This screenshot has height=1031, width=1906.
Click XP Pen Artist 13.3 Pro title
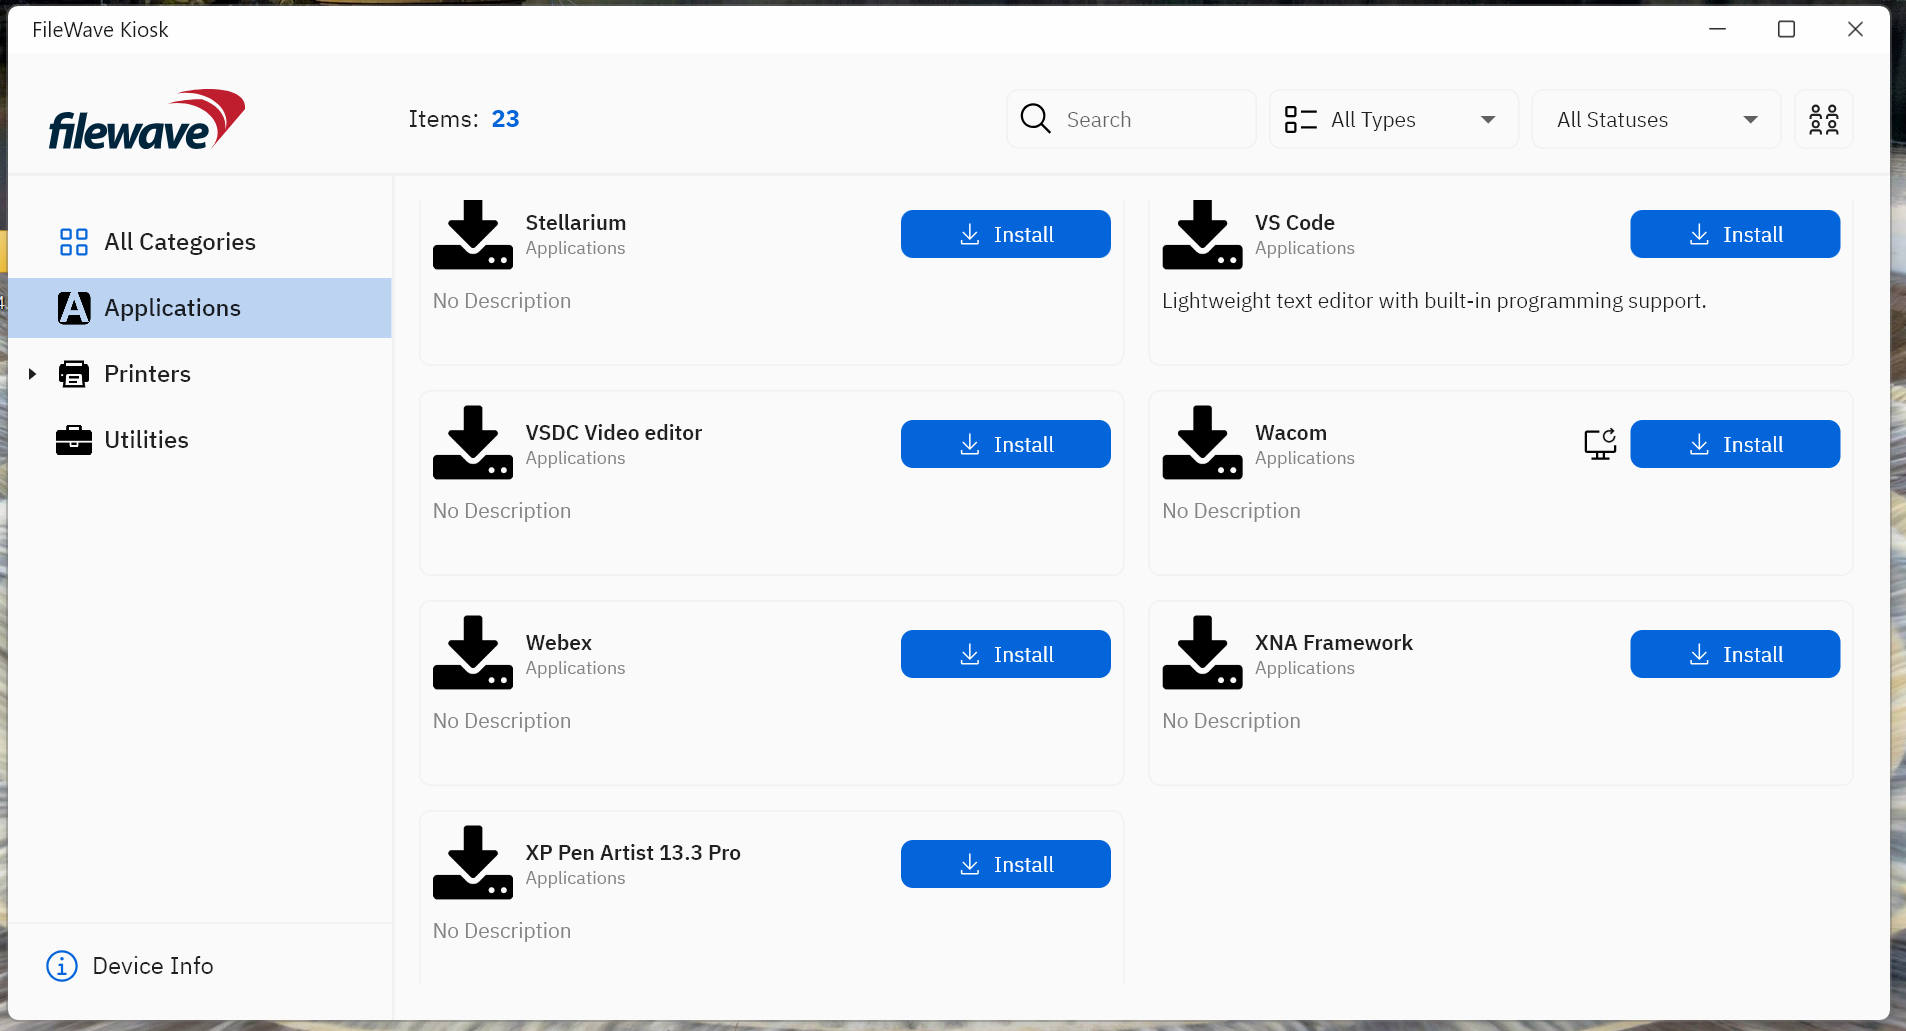click(633, 853)
